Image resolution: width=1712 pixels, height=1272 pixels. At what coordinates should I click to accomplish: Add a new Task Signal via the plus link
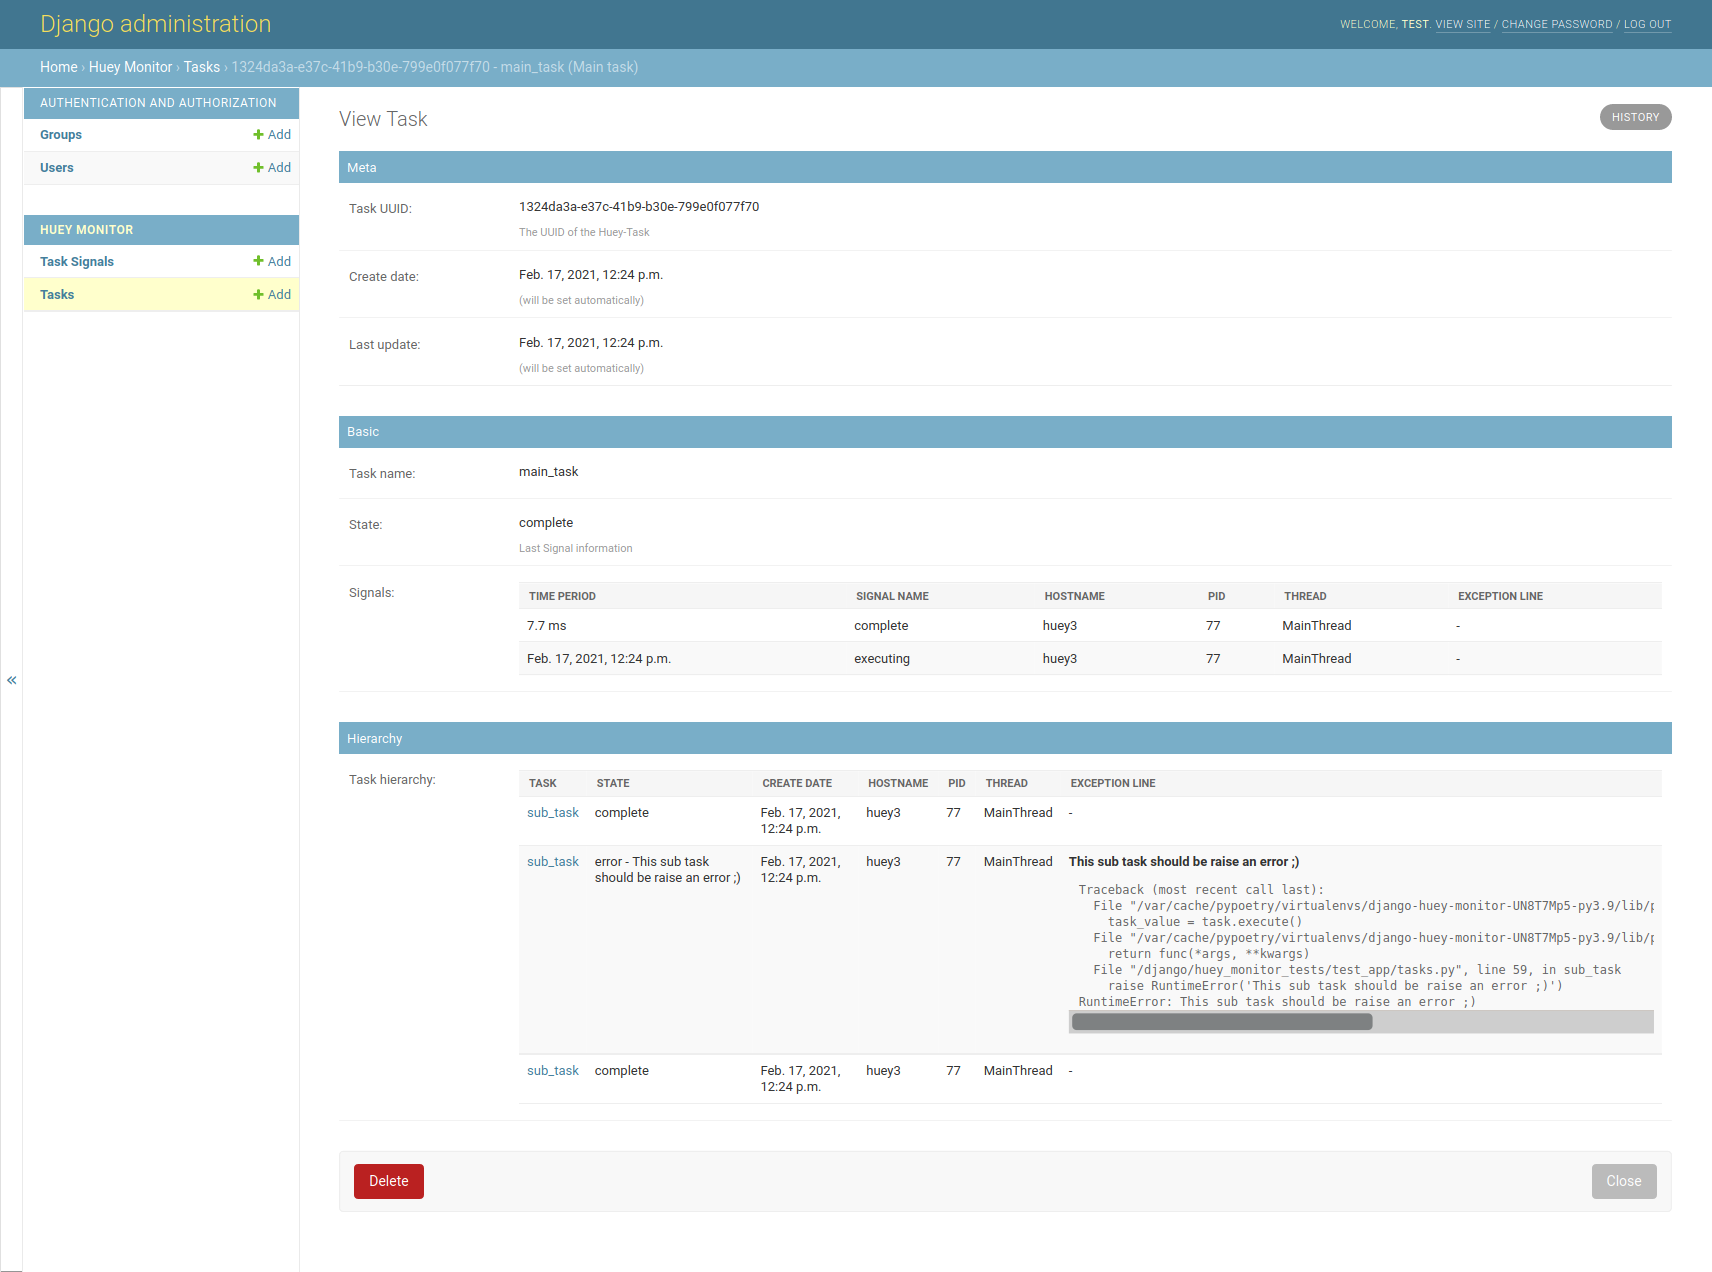click(x=272, y=262)
